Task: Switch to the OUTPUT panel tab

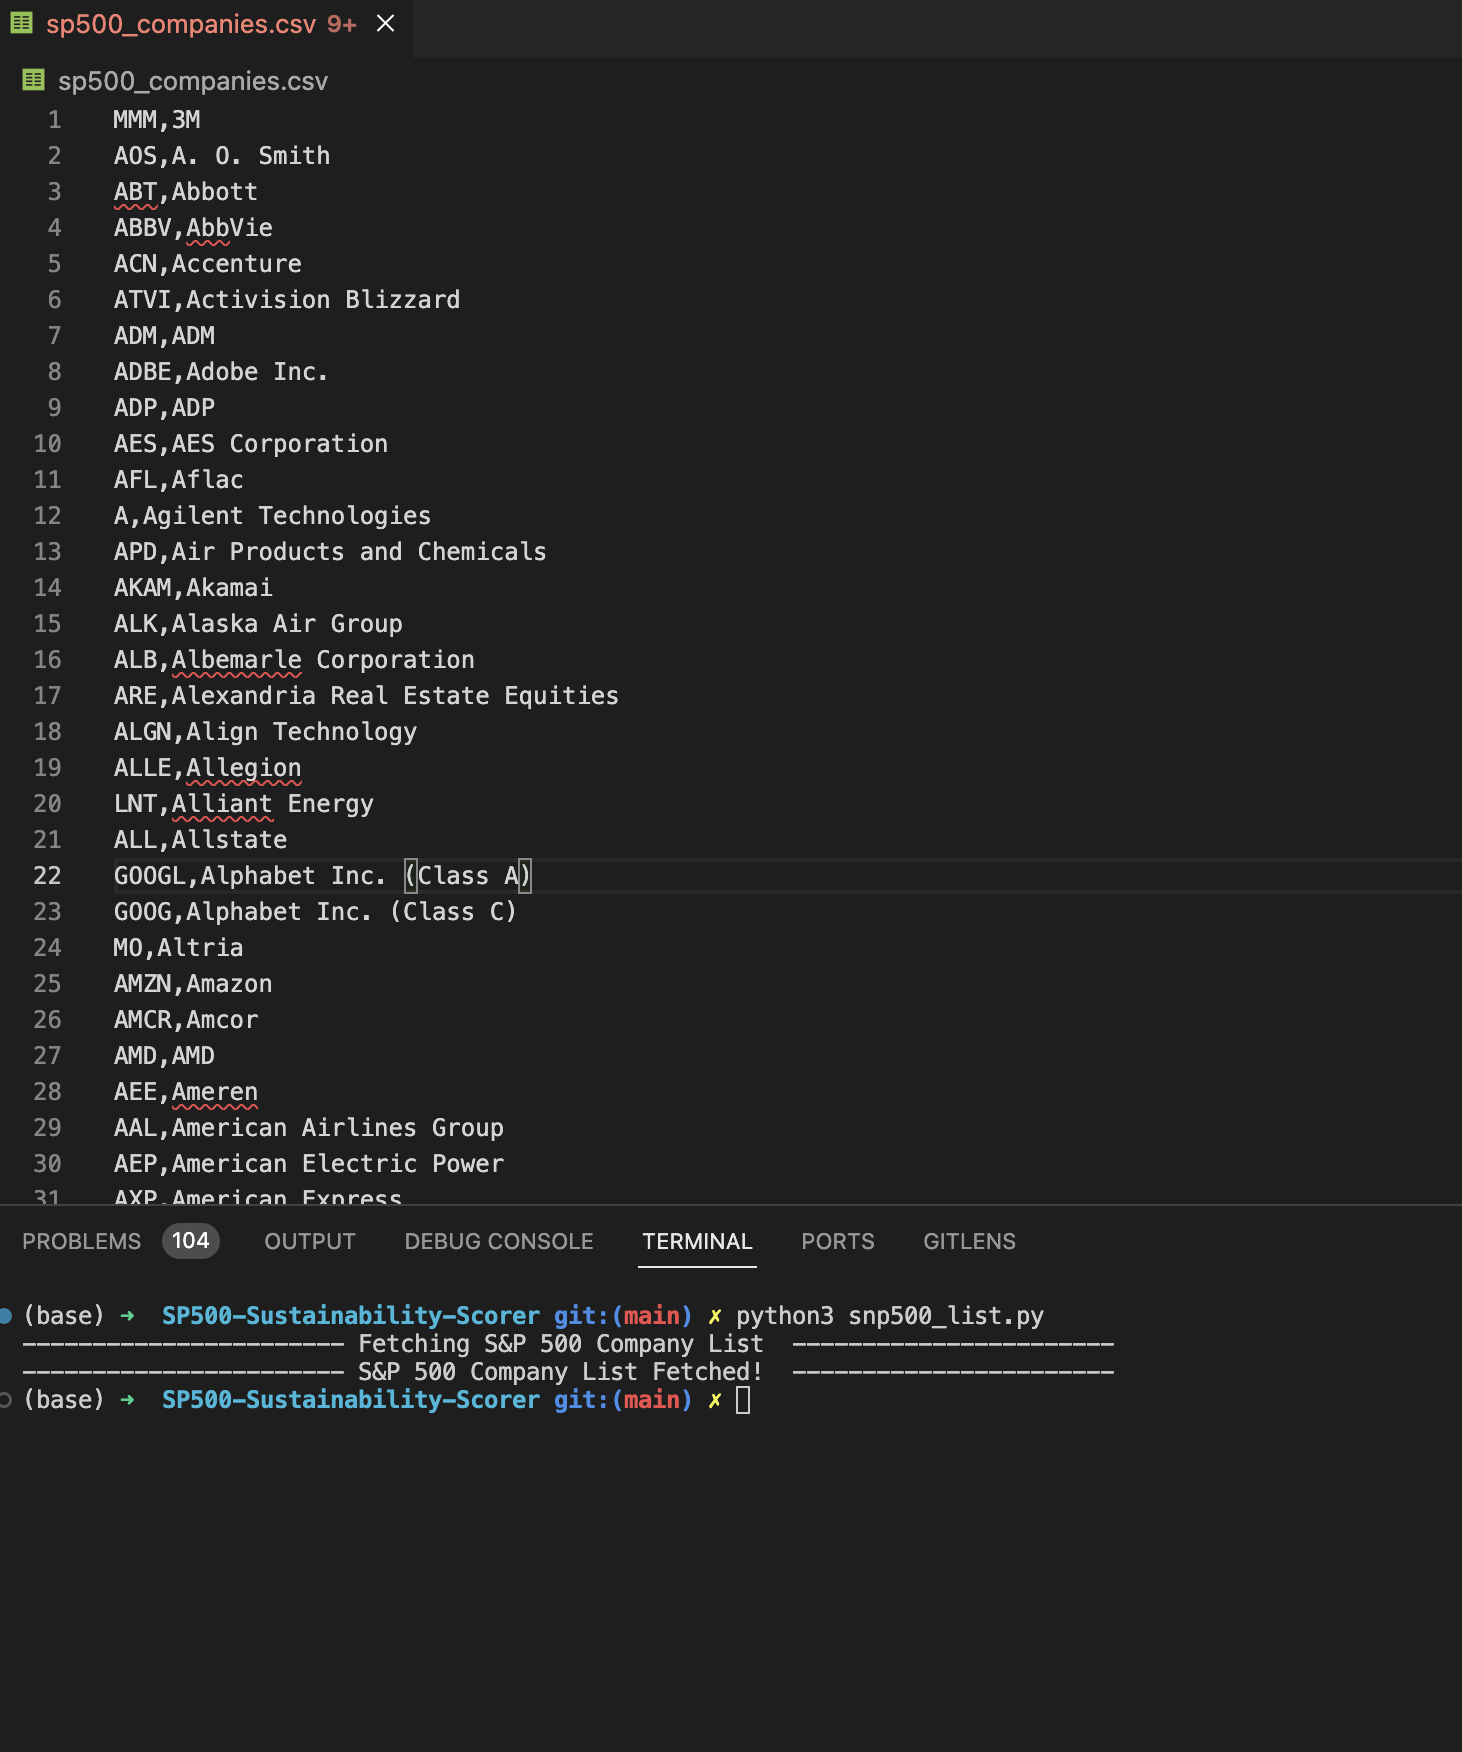Action: point(310,1241)
